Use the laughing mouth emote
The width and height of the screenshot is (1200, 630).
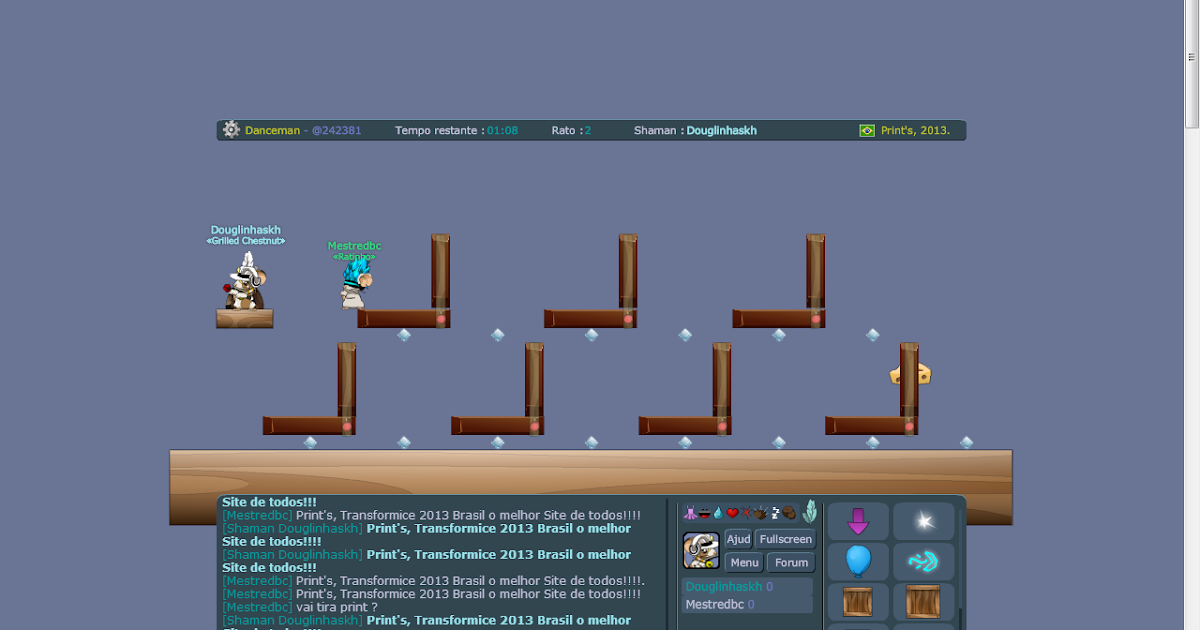(x=704, y=514)
